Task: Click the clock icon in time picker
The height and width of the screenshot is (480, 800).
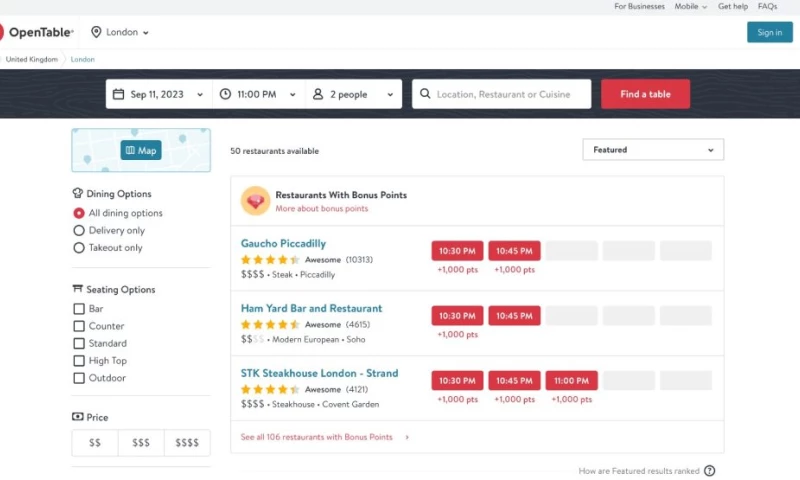Action: [x=225, y=94]
